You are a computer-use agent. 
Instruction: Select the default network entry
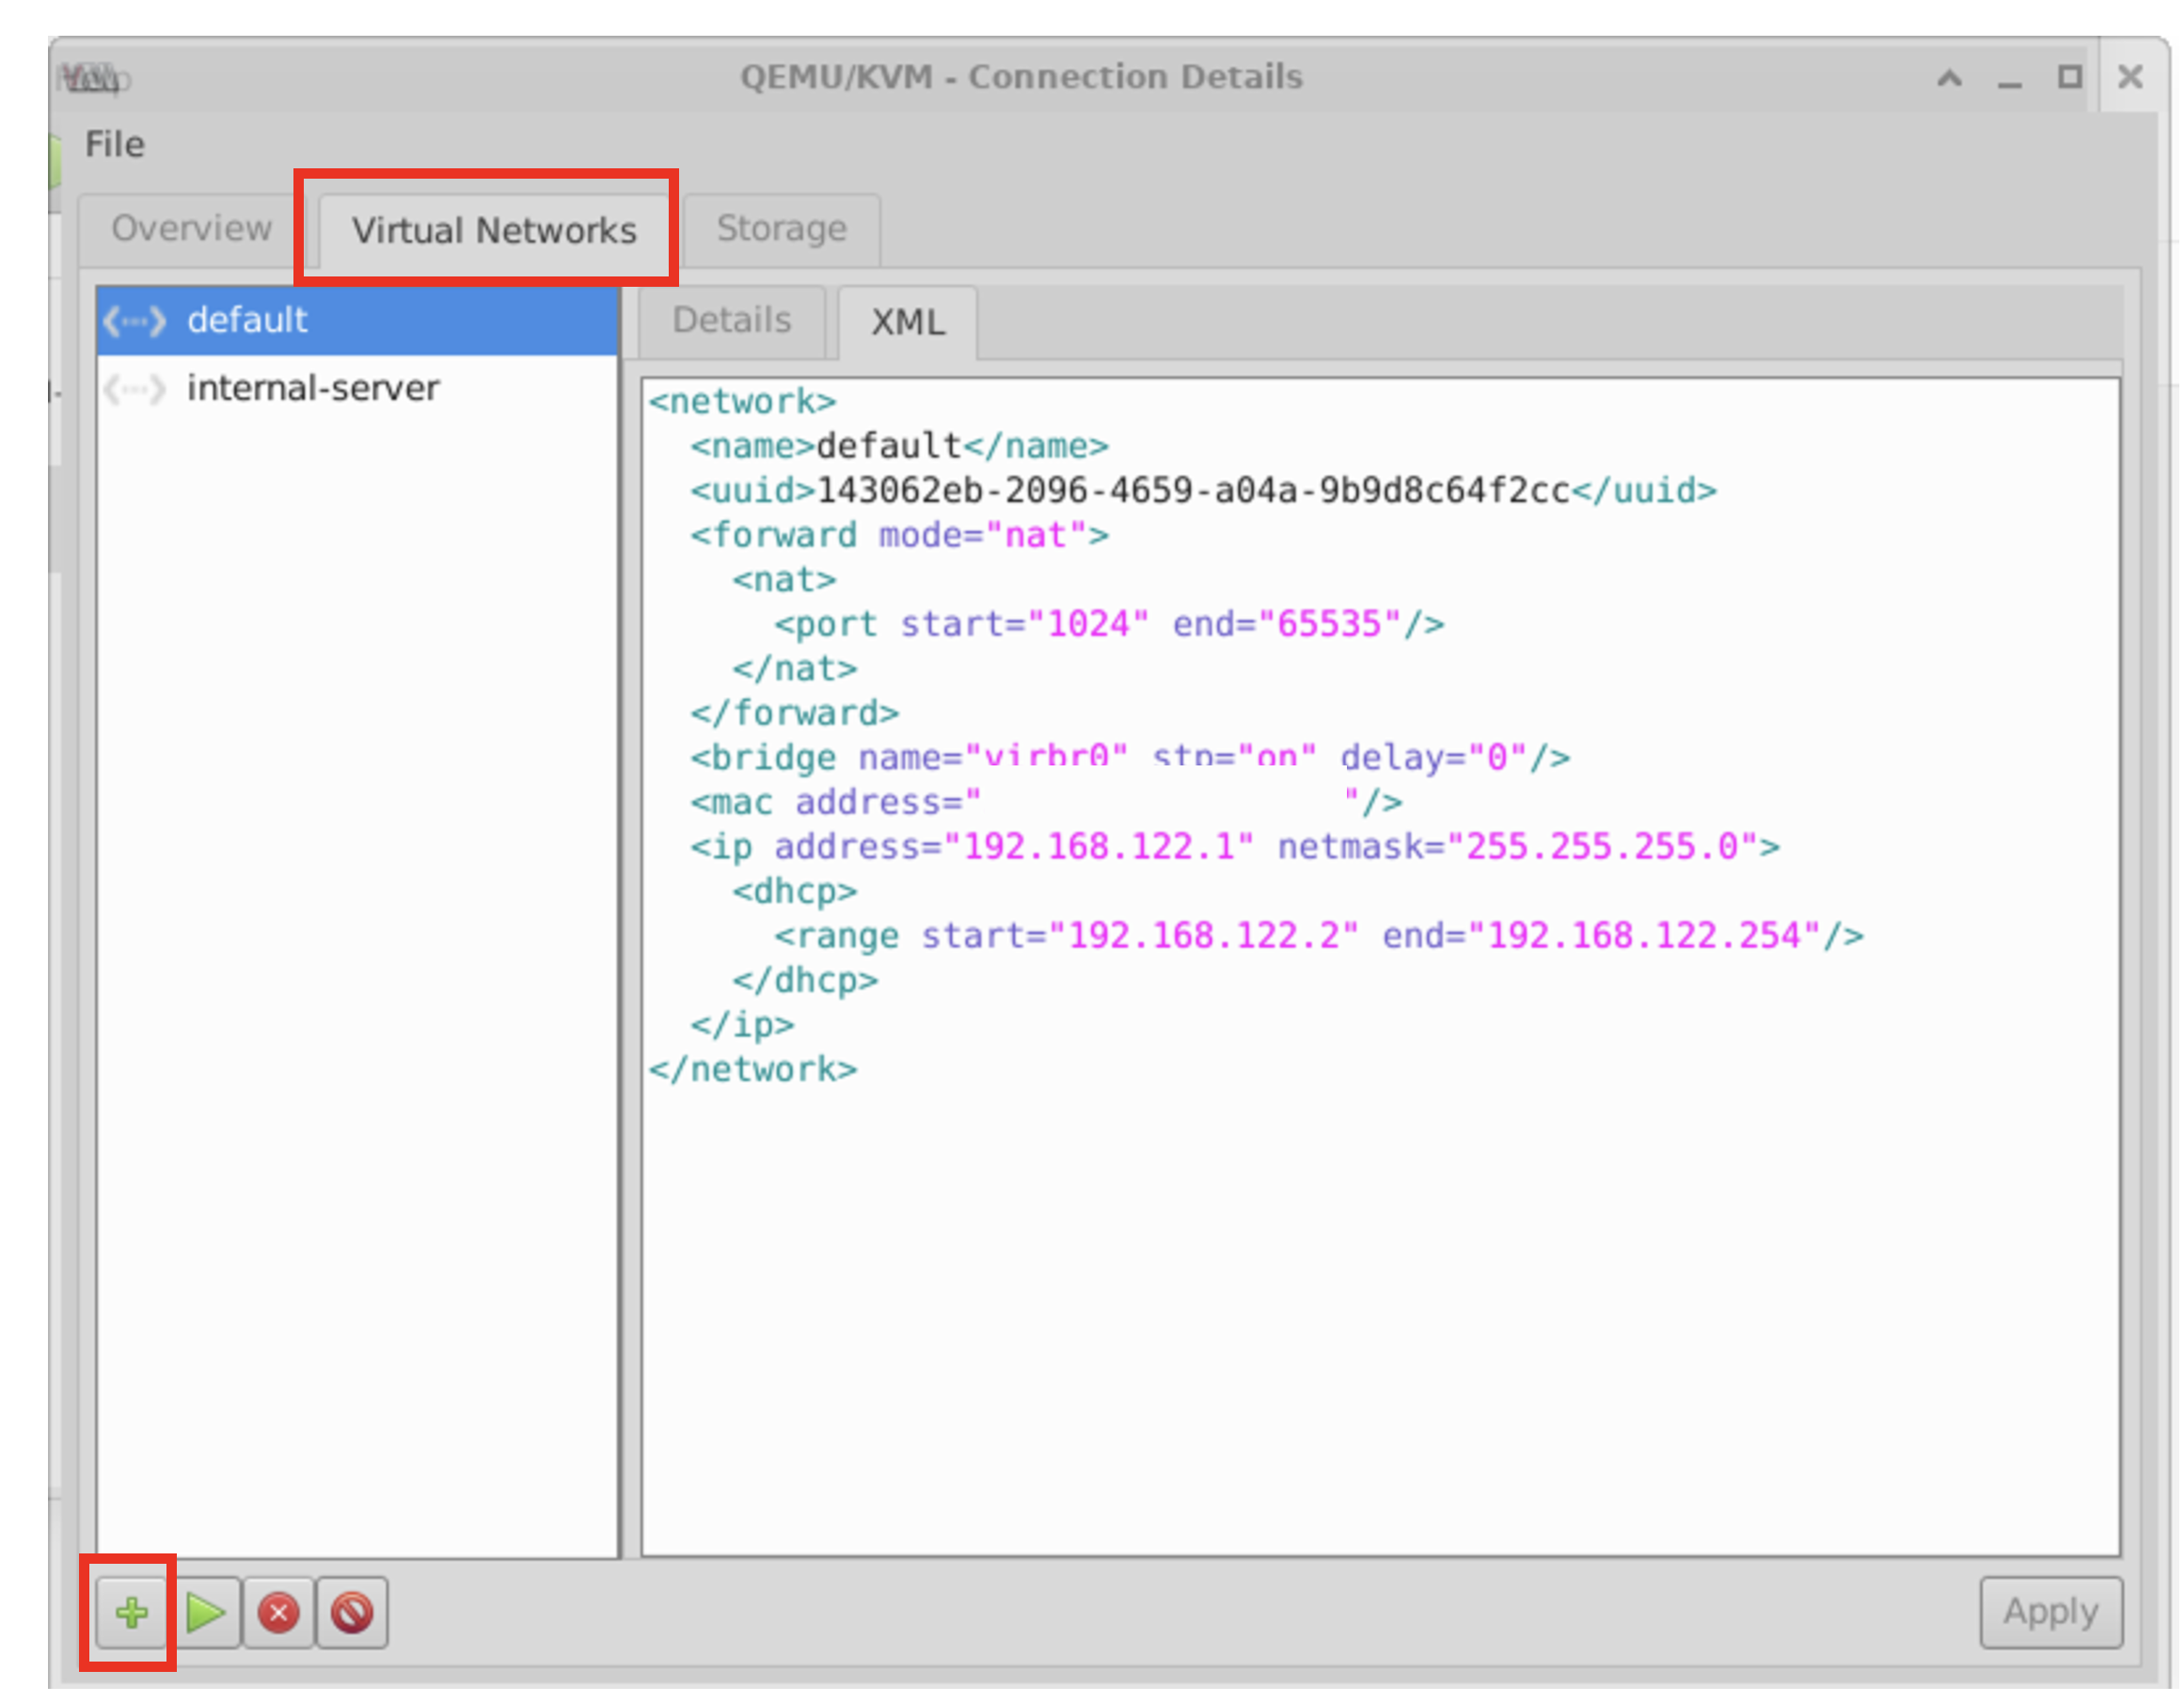[x=248, y=321]
